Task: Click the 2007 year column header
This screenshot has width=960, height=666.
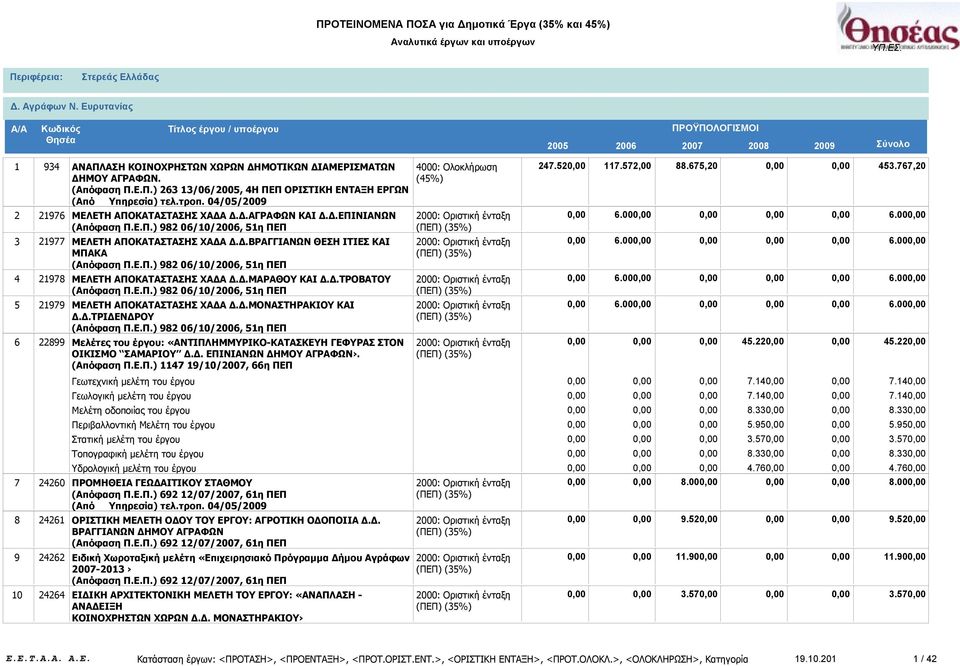Action: (x=692, y=146)
